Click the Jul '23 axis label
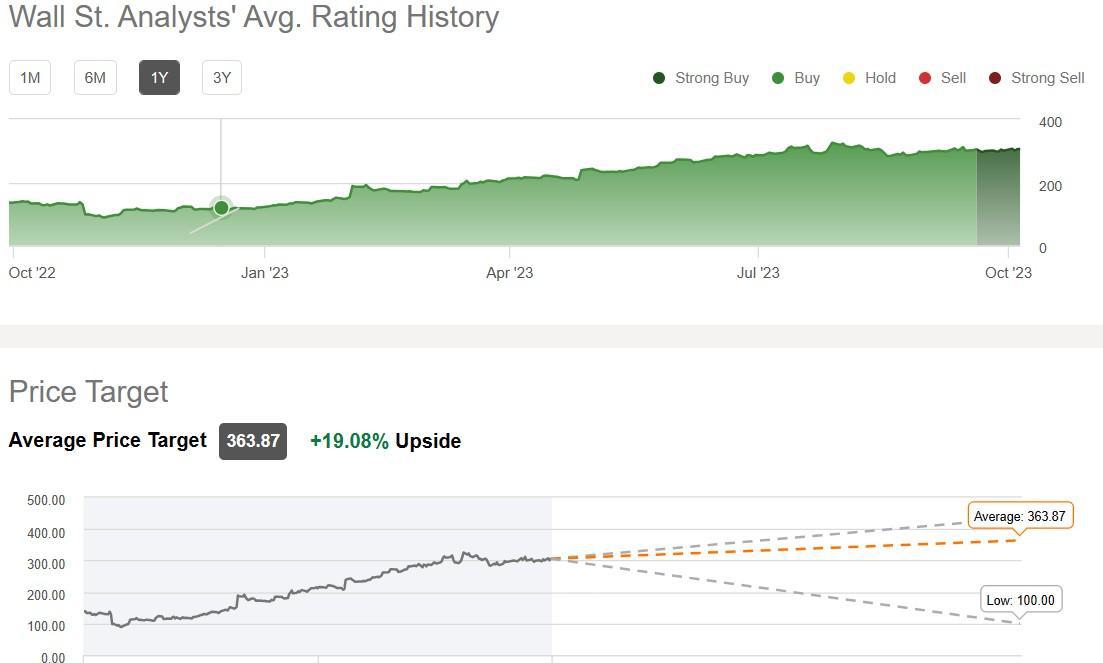This screenshot has width=1103, height=663. [x=758, y=272]
